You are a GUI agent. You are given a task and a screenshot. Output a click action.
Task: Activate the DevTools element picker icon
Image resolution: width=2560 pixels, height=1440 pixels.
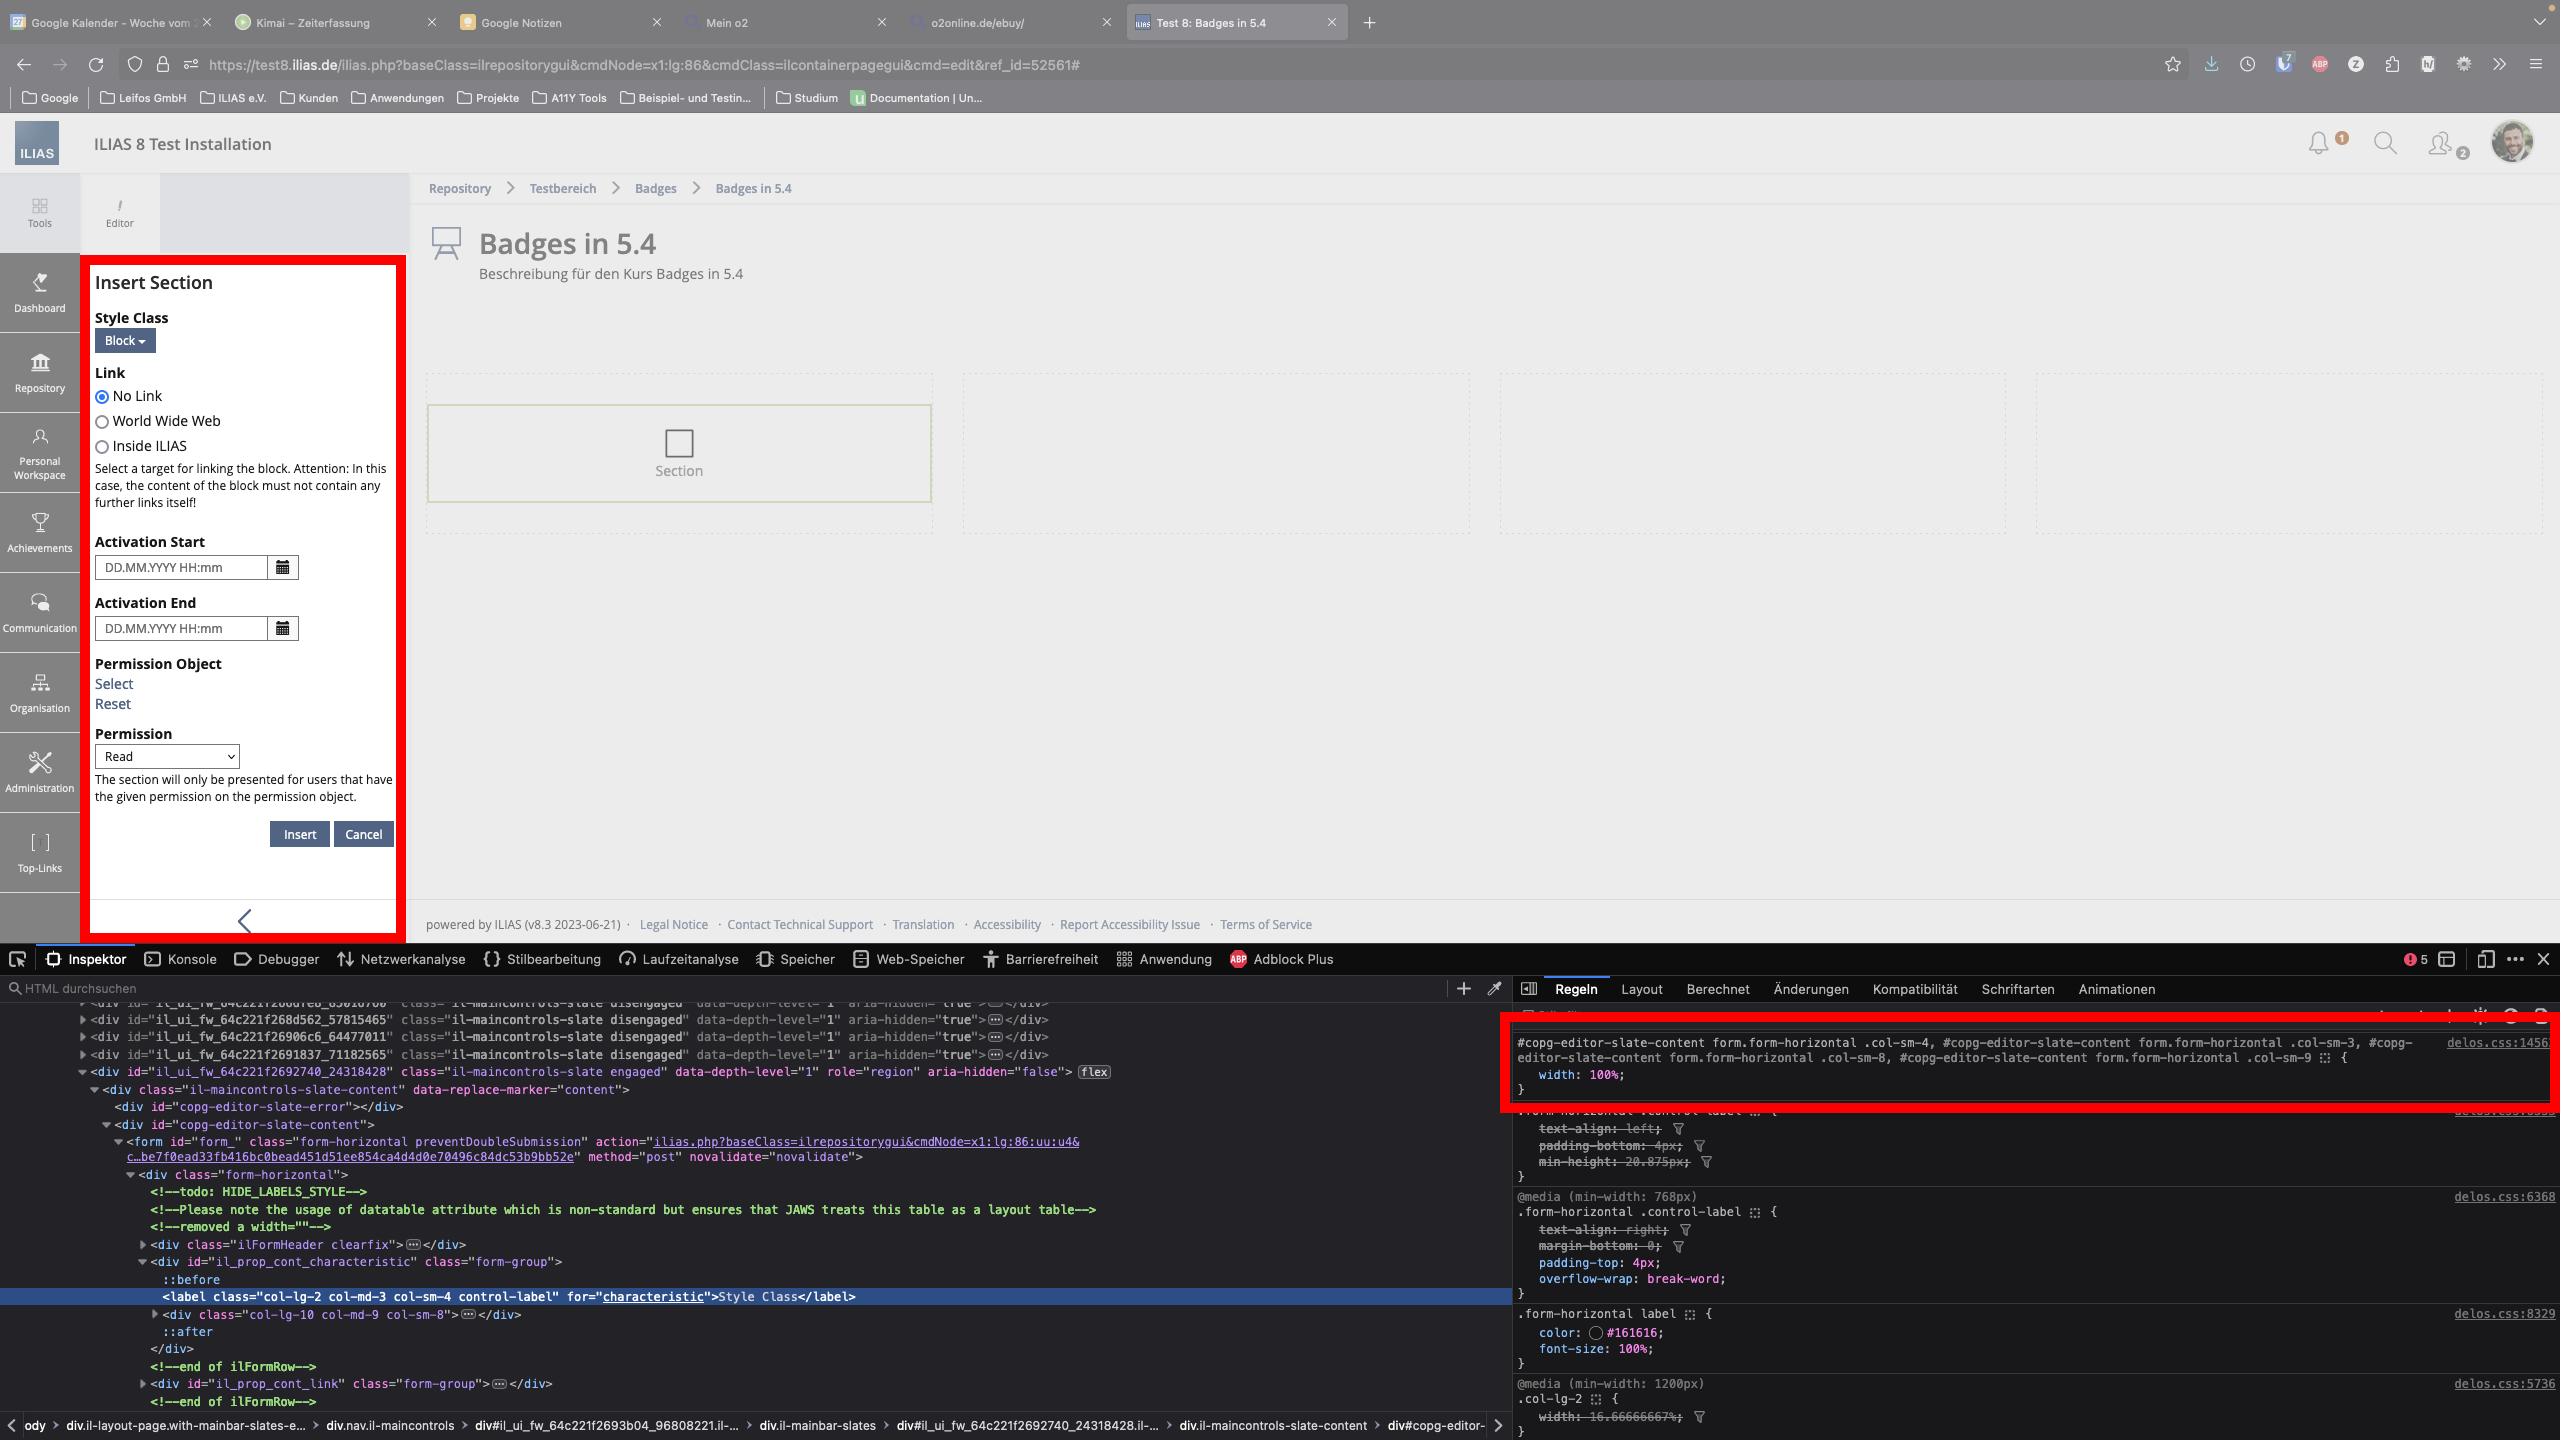(x=17, y=959)
